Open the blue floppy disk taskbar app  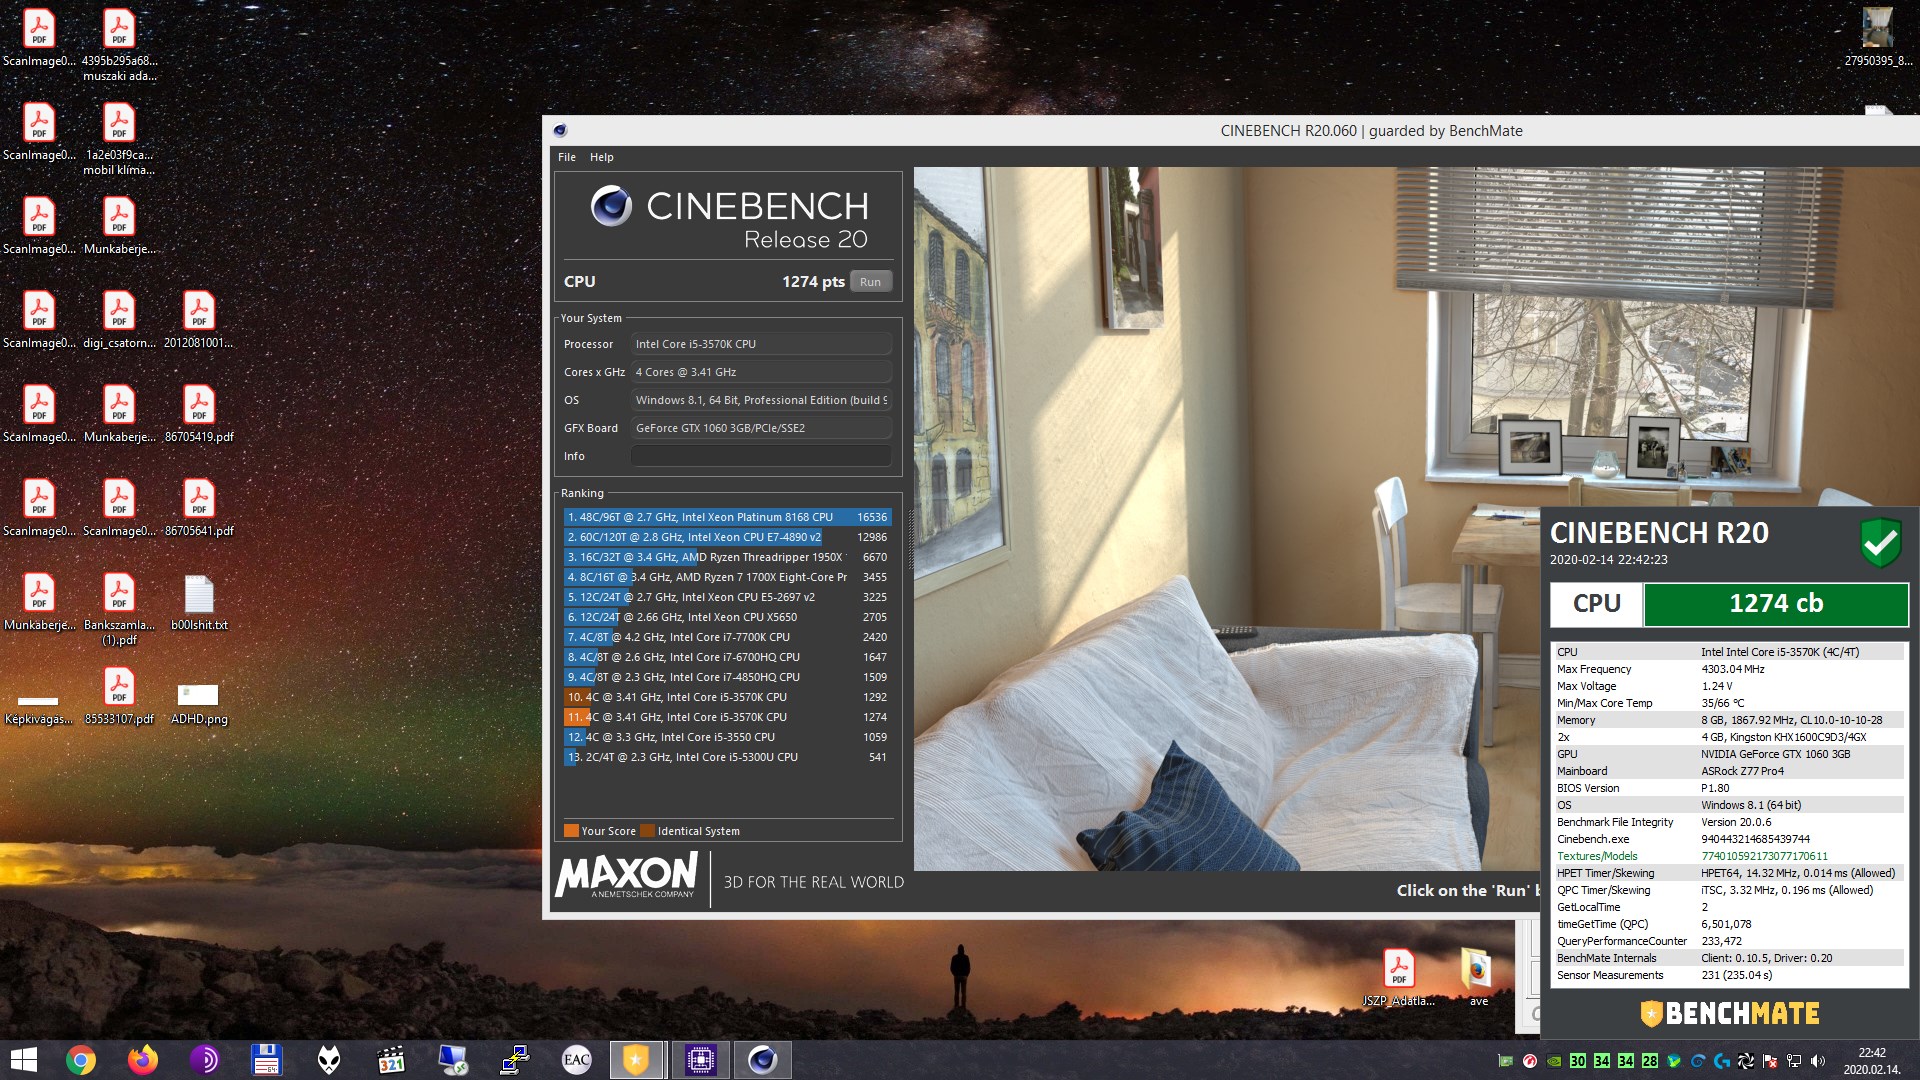point(267,1060)
